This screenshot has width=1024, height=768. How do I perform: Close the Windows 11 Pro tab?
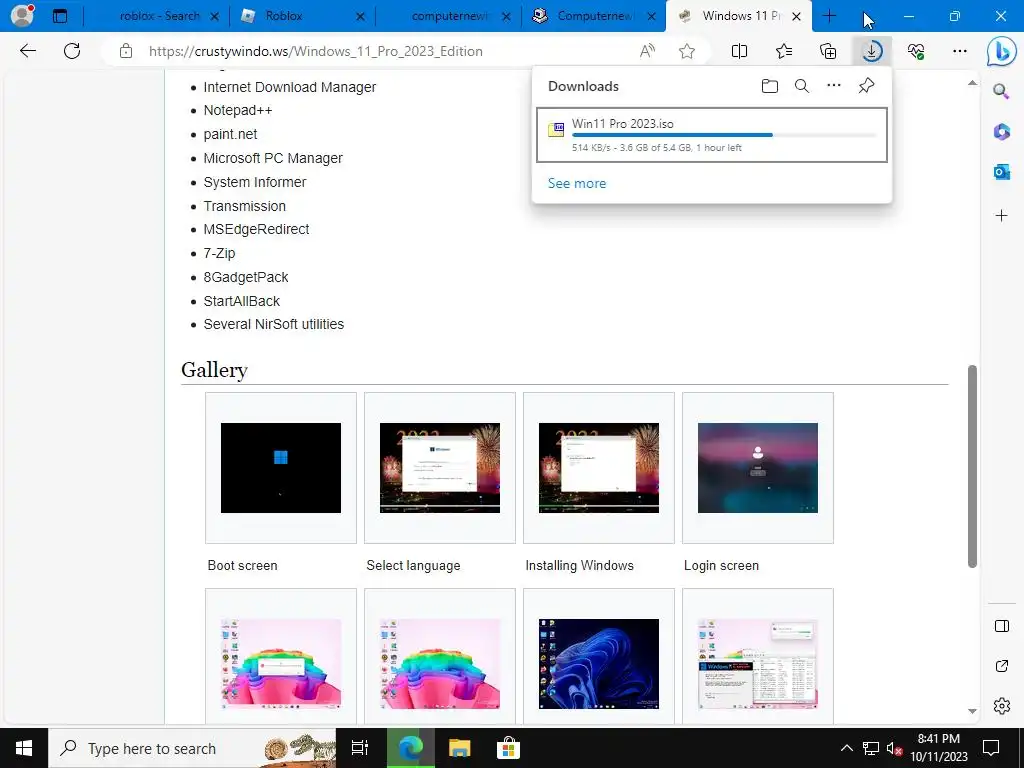[x=796, y=17]
